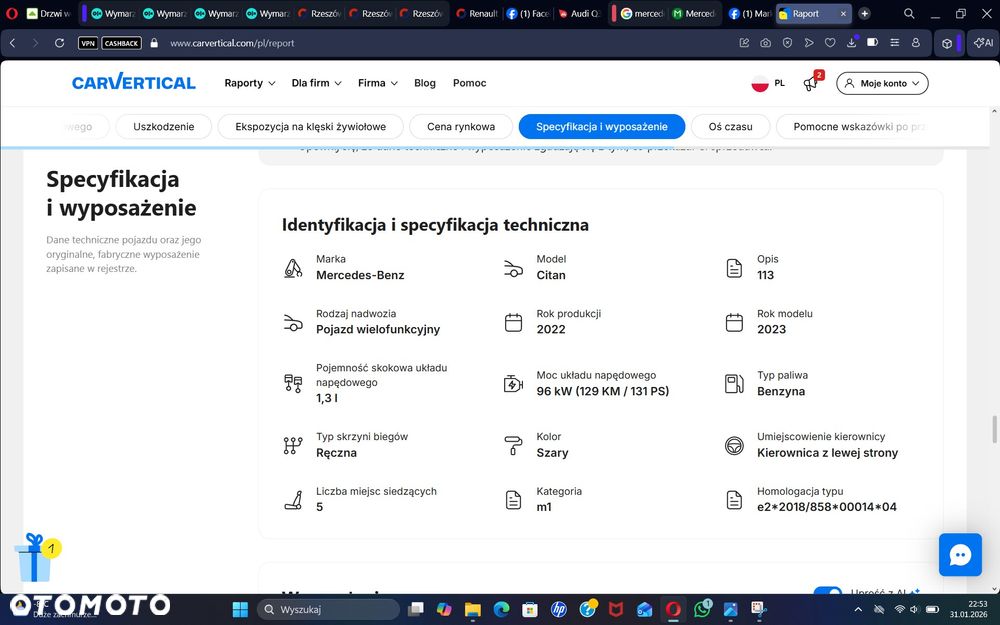1000x625 pixels.
Task: Open Opera easy setup sliders icon
Action: click(895, 43)
